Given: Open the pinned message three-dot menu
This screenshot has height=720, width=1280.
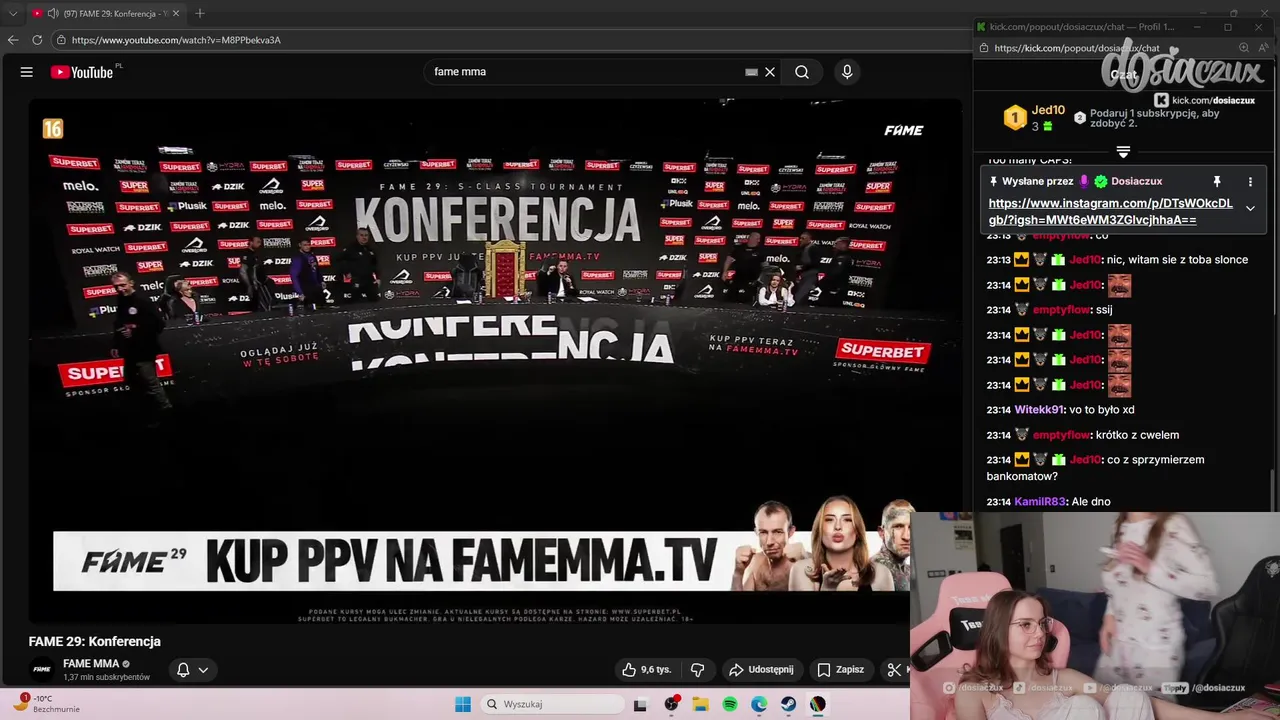Looking at the screenshot, I should tap(1250, 182).
